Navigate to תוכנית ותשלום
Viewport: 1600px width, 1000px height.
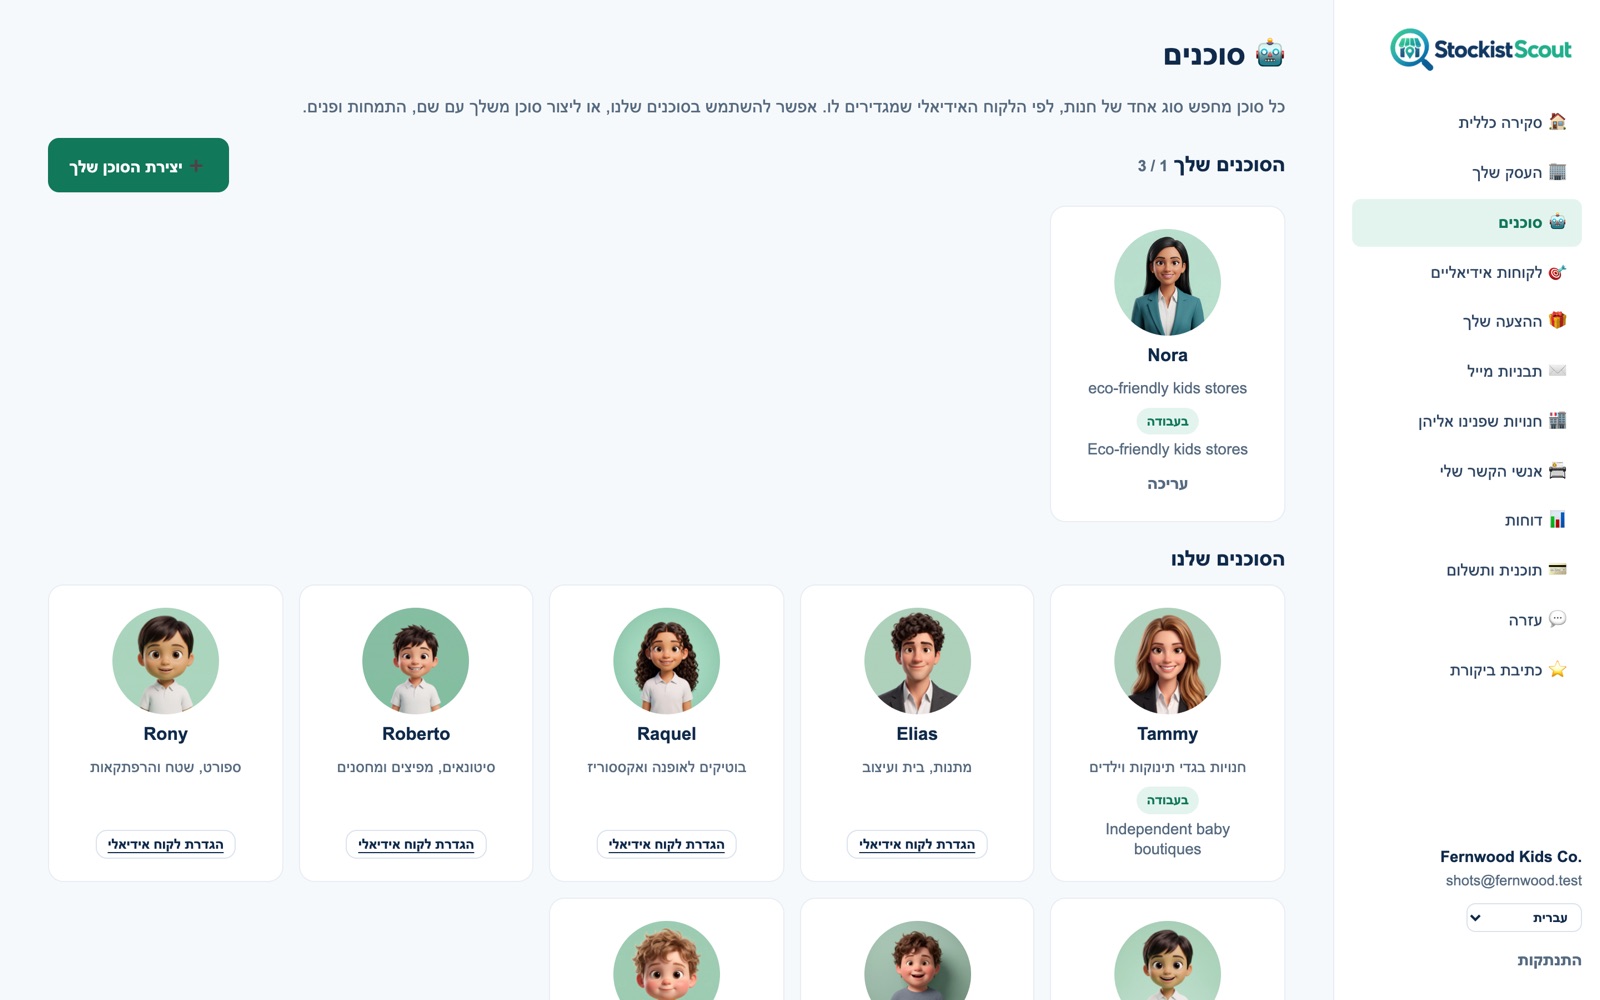(1467, 570)
